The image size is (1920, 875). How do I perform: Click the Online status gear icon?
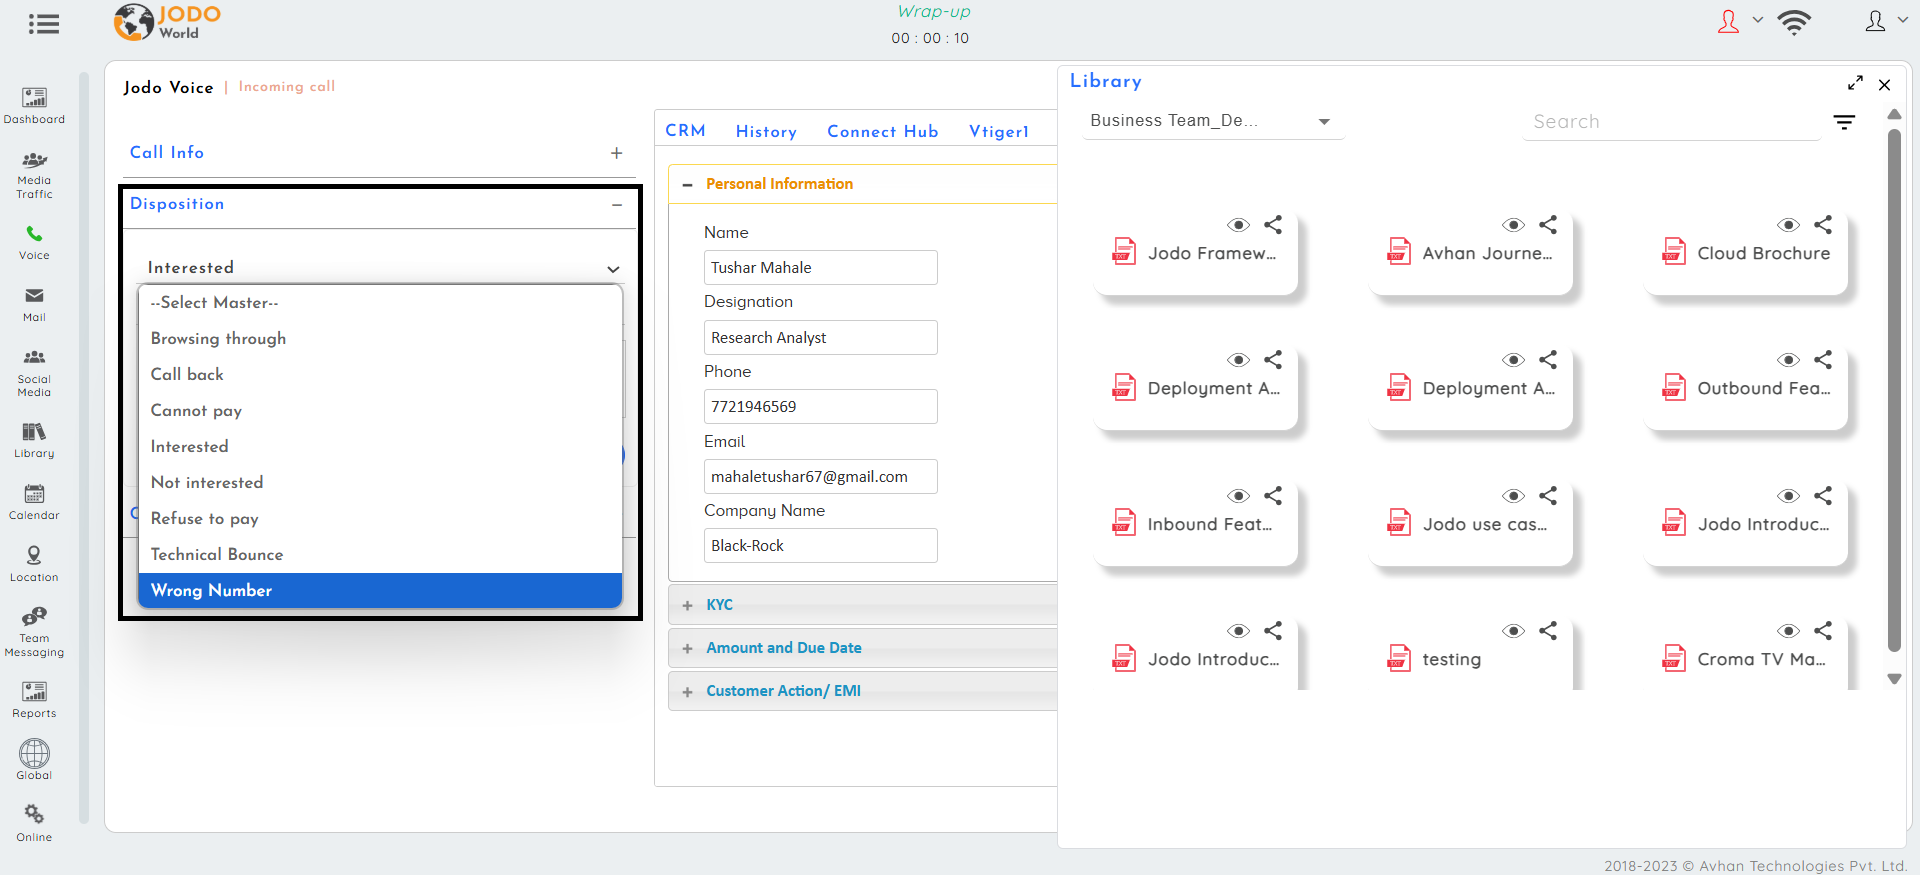tap(34, 814)
